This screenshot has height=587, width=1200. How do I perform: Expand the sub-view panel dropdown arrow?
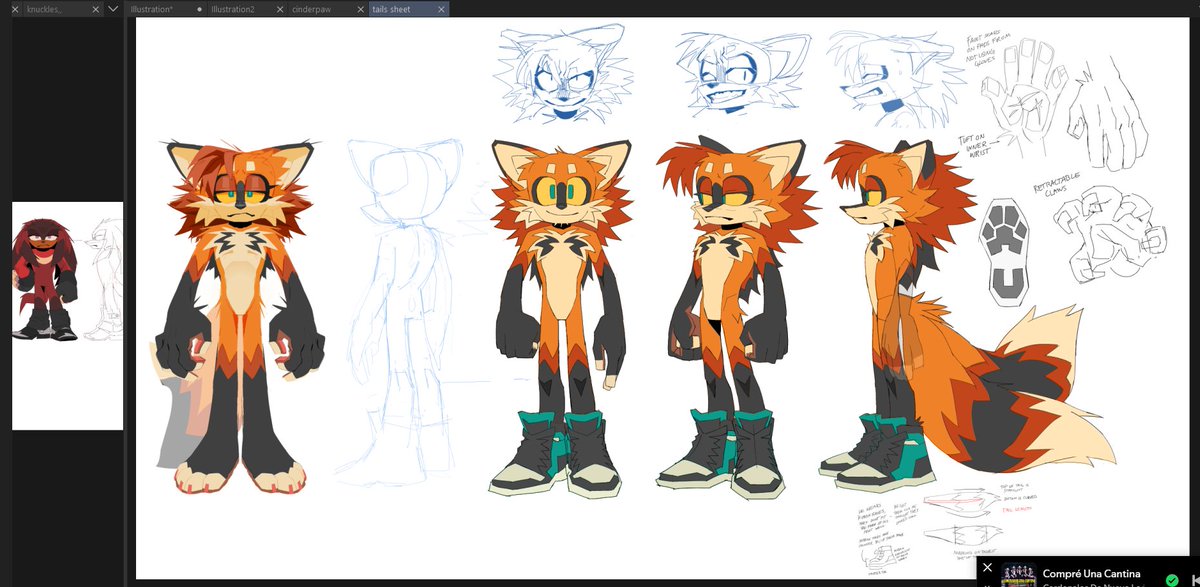[x=112, y=9]
